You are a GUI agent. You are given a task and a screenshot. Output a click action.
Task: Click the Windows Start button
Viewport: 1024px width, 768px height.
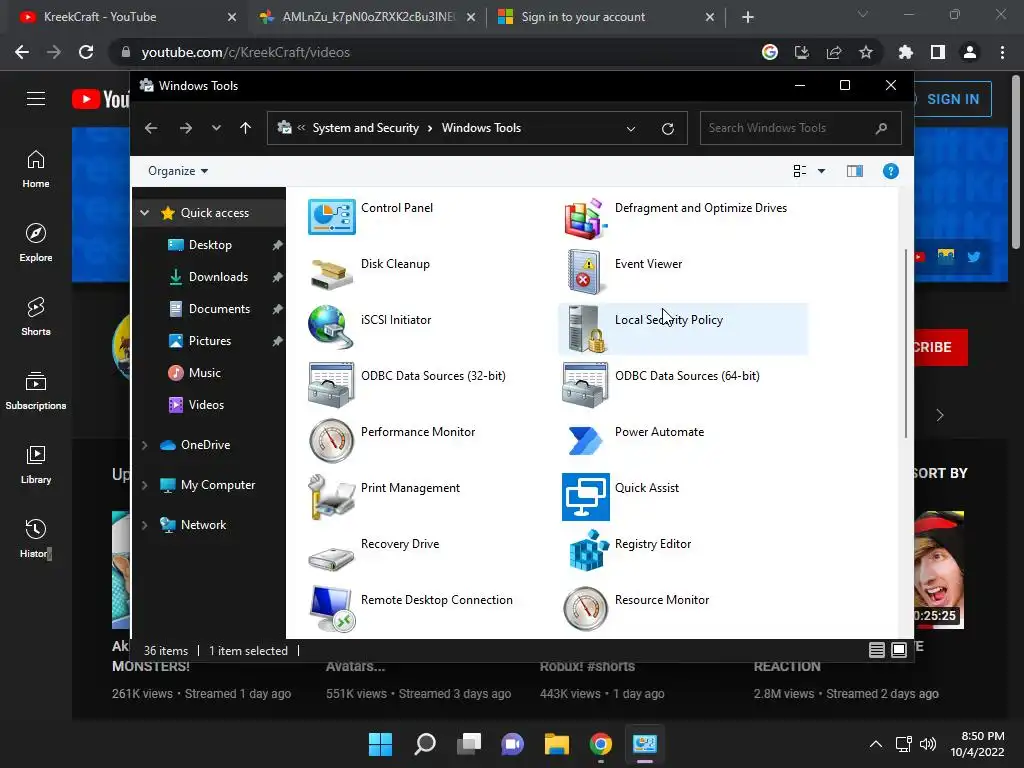point(380,744)
